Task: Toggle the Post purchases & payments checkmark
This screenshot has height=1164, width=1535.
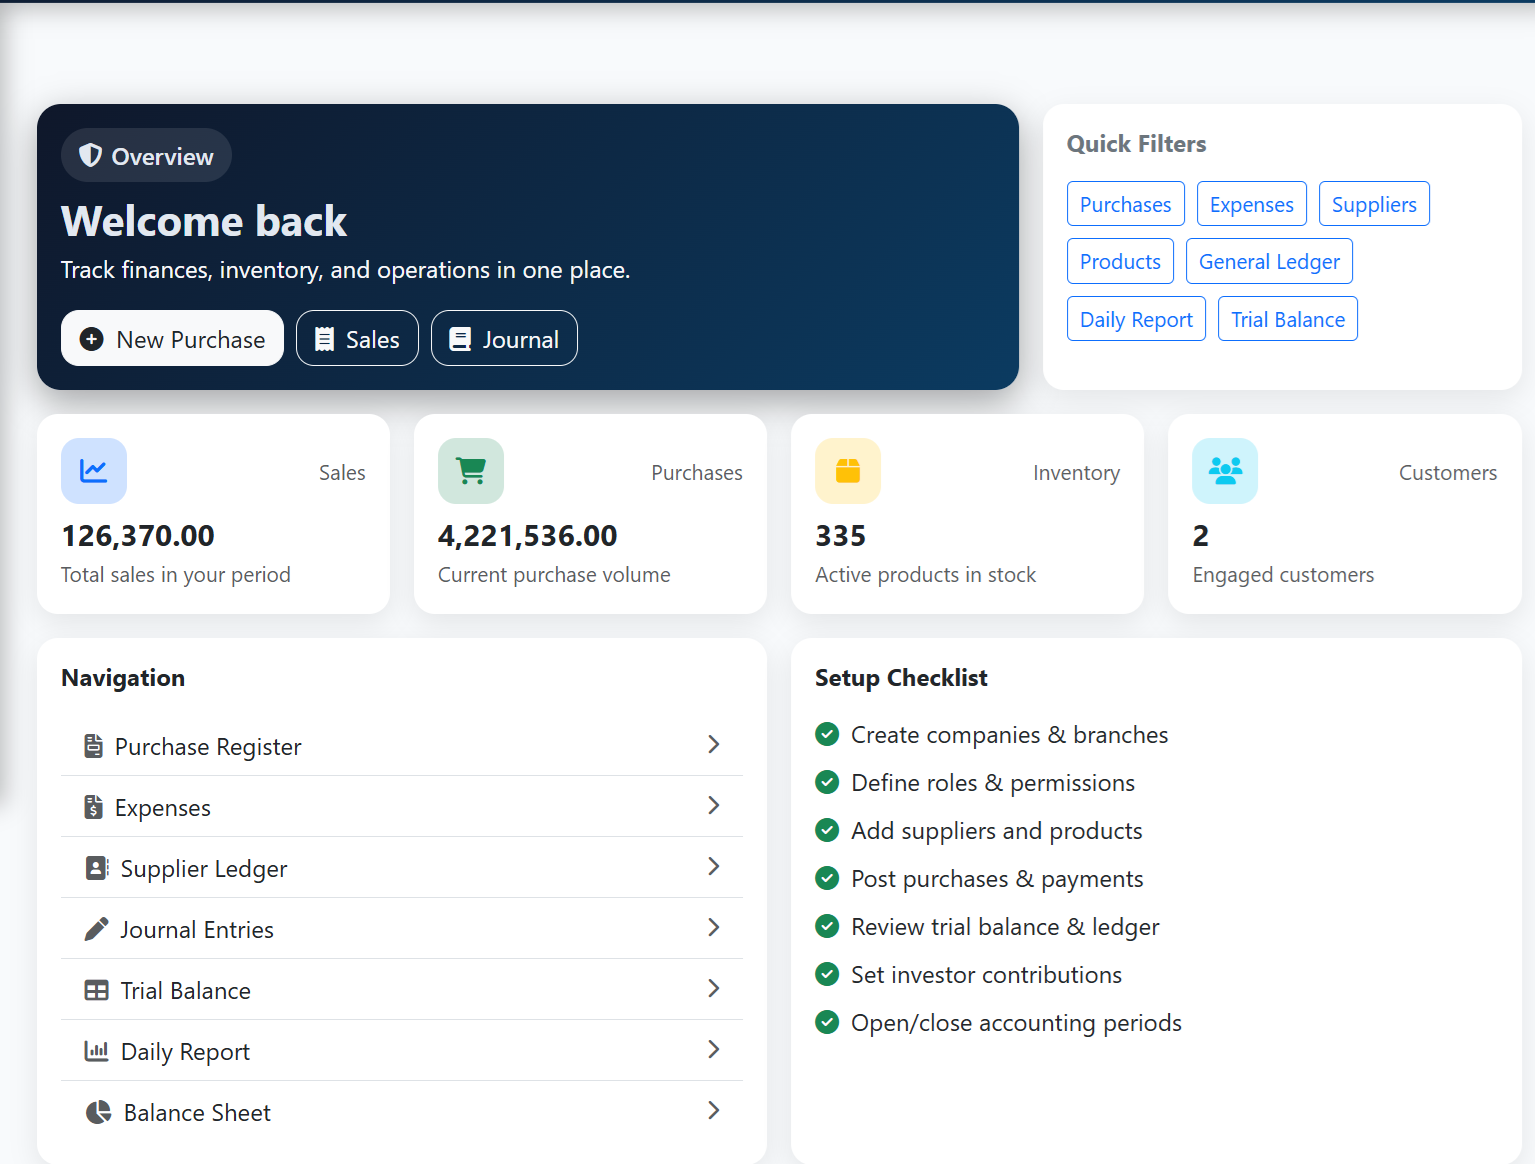Action: click(x=827, y=878)
